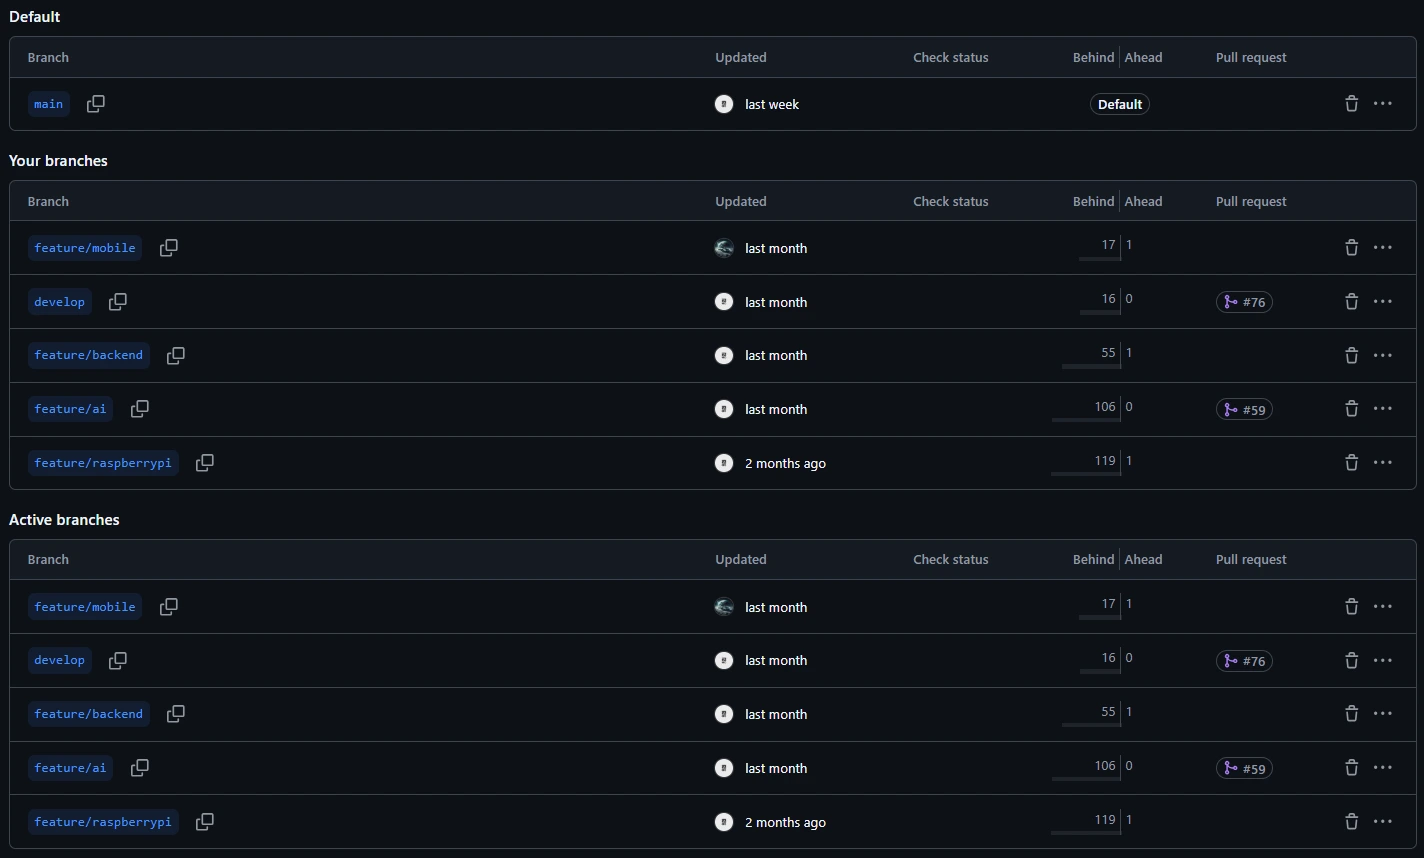Click the author avatar beside feature/mobile
The height and width of the screenshot is (858, 1424).
(723, 248)
